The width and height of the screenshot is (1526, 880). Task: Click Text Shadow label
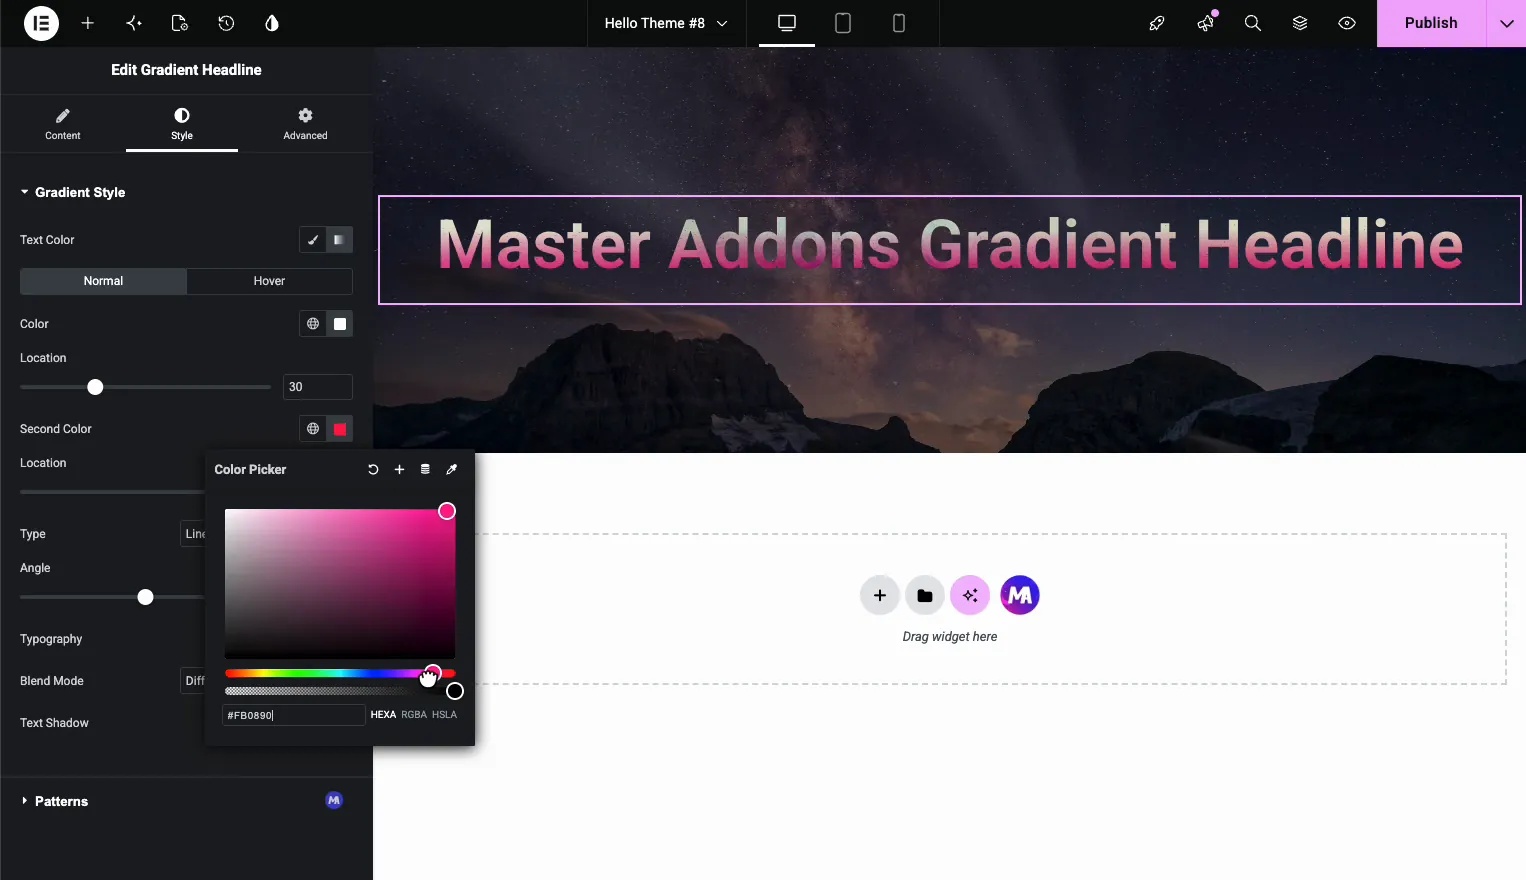54,723
